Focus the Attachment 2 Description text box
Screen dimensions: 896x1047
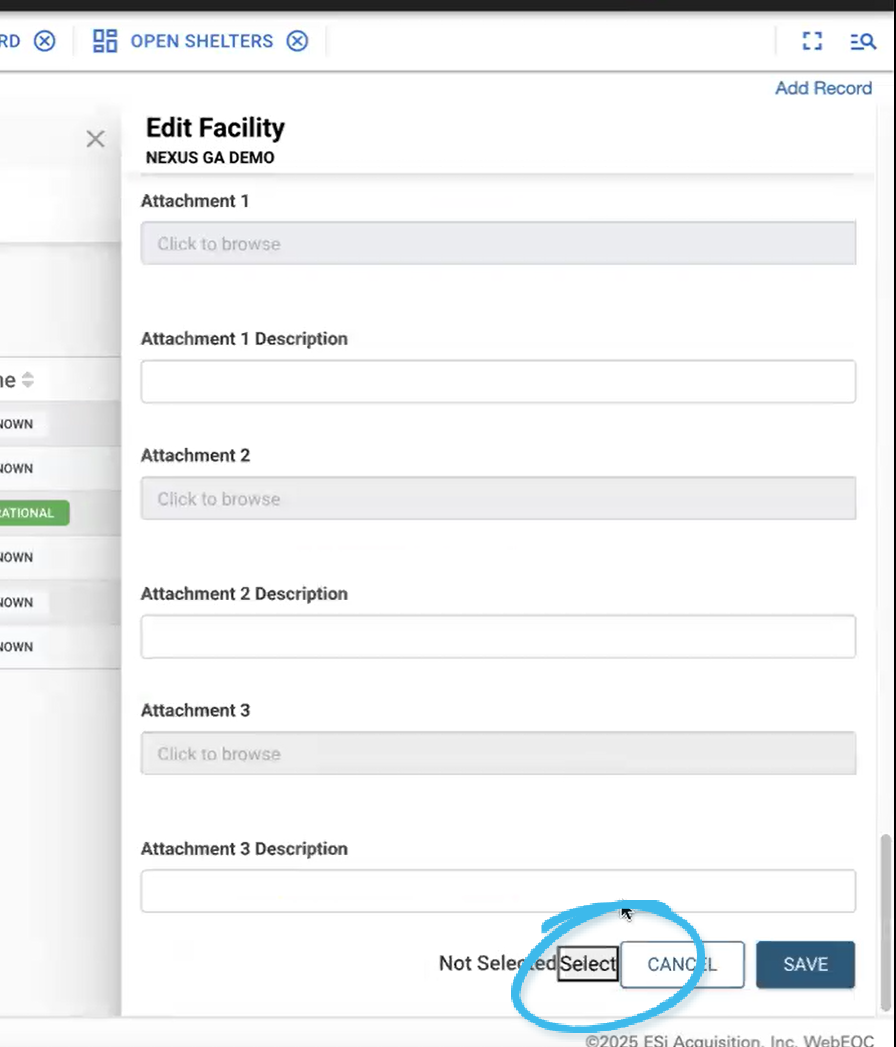[498, 637]
